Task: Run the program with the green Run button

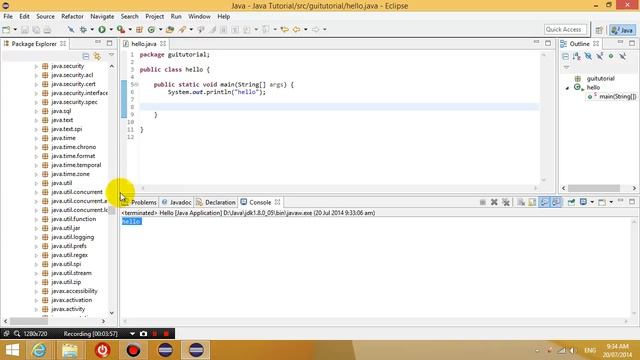Action: coord(102,29)
